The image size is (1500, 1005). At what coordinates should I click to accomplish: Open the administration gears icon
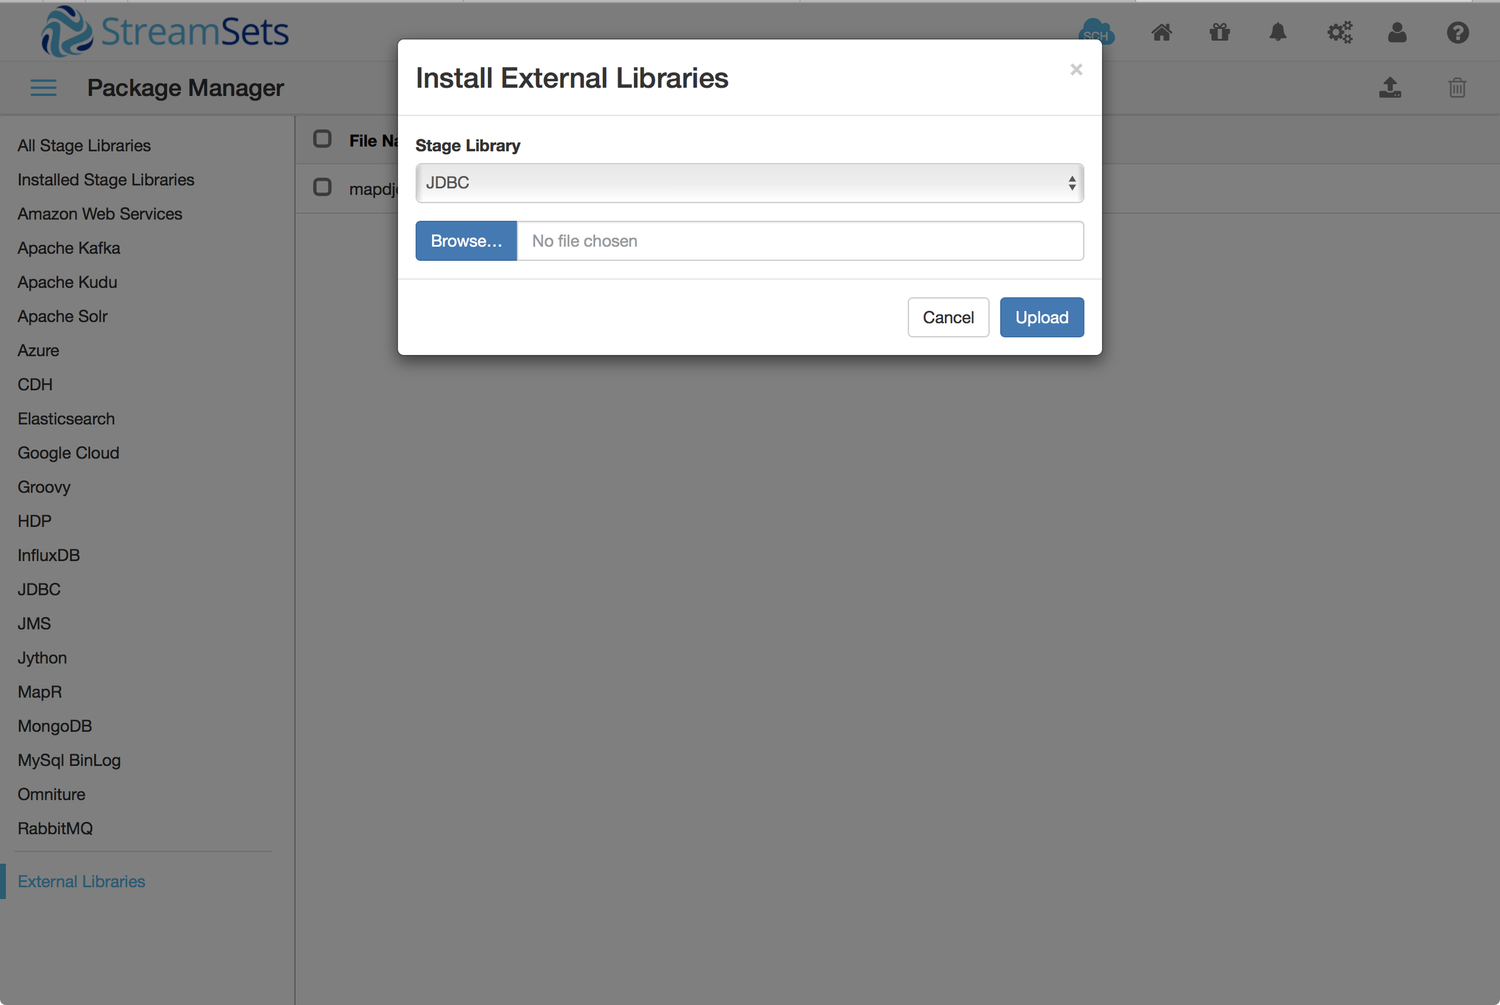click(1340, 32)
